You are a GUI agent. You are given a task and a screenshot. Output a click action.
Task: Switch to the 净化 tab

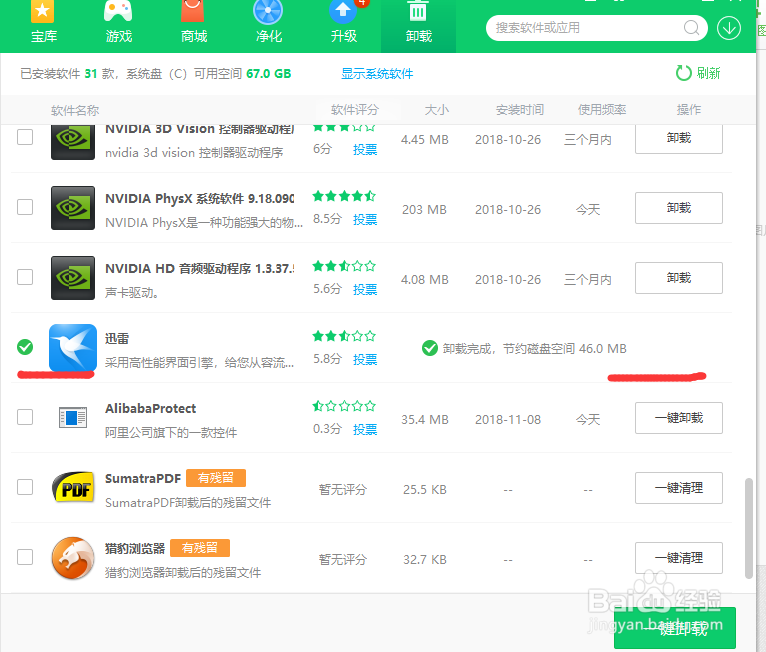click(x=269, y=23)
